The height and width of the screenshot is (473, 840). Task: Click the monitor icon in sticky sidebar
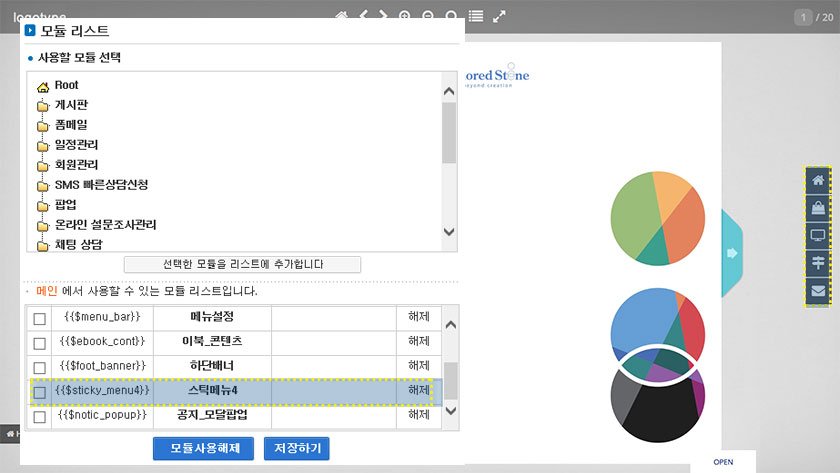click(x=818, y=237)
